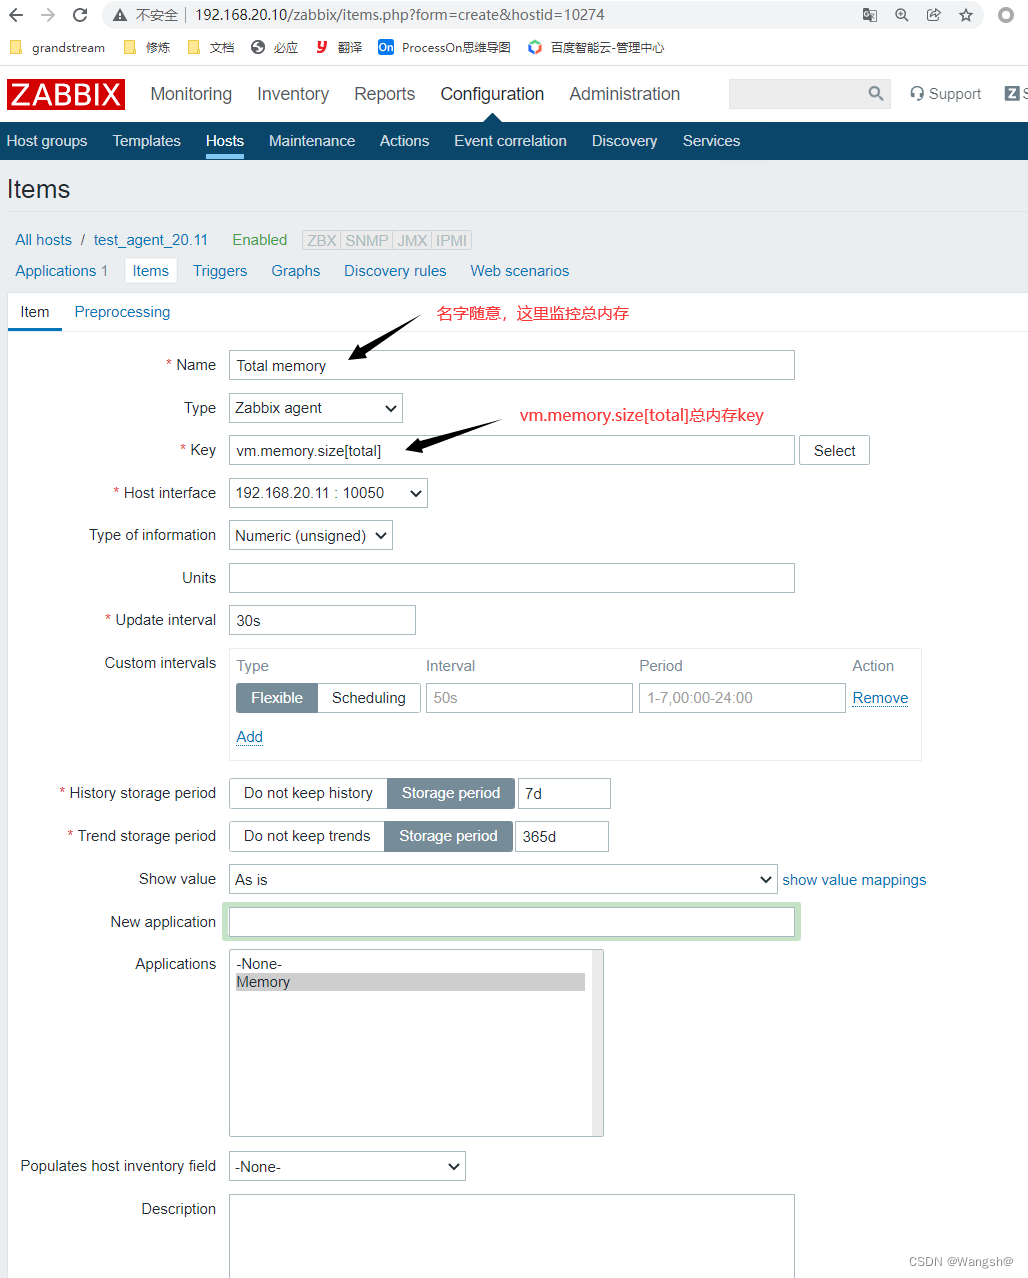Open the Type dropdown Zabbix agent
Screen dimensions: 1028x1278
tap(316, 408)
